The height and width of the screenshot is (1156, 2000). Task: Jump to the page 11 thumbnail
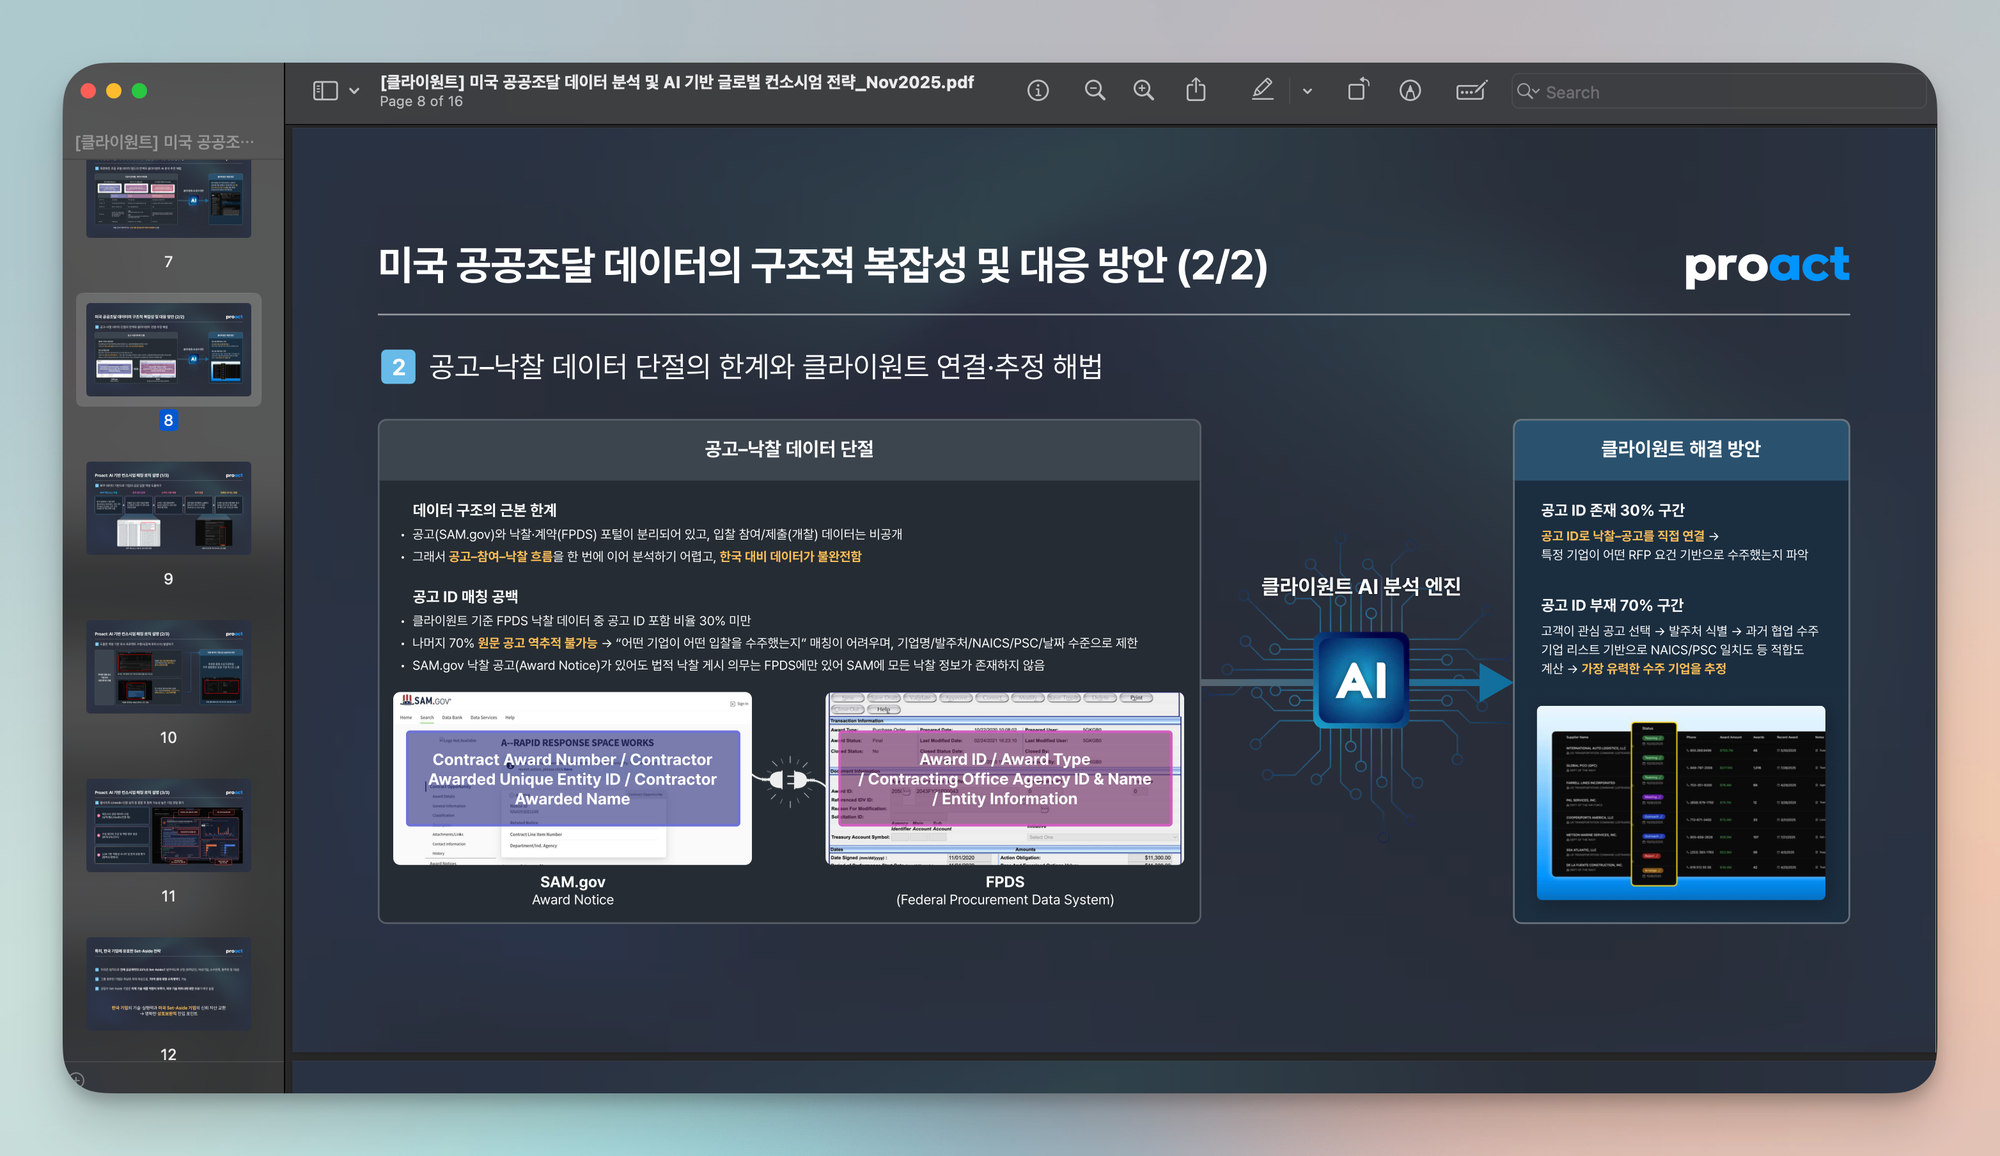(x=168, y=825)
